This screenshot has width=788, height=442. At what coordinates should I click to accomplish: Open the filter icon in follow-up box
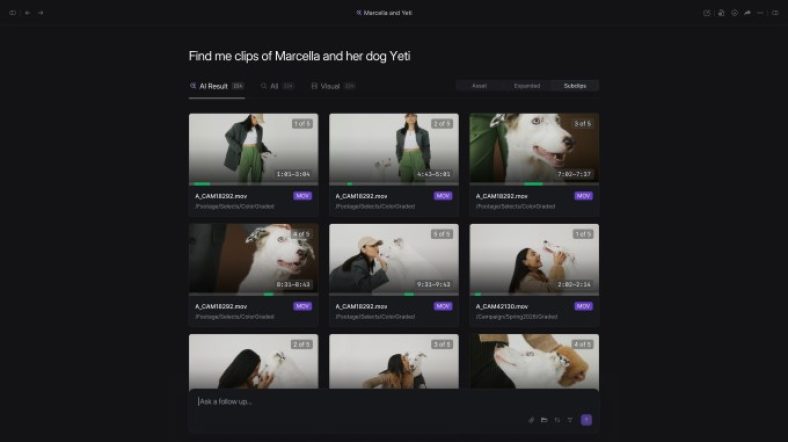570,420
